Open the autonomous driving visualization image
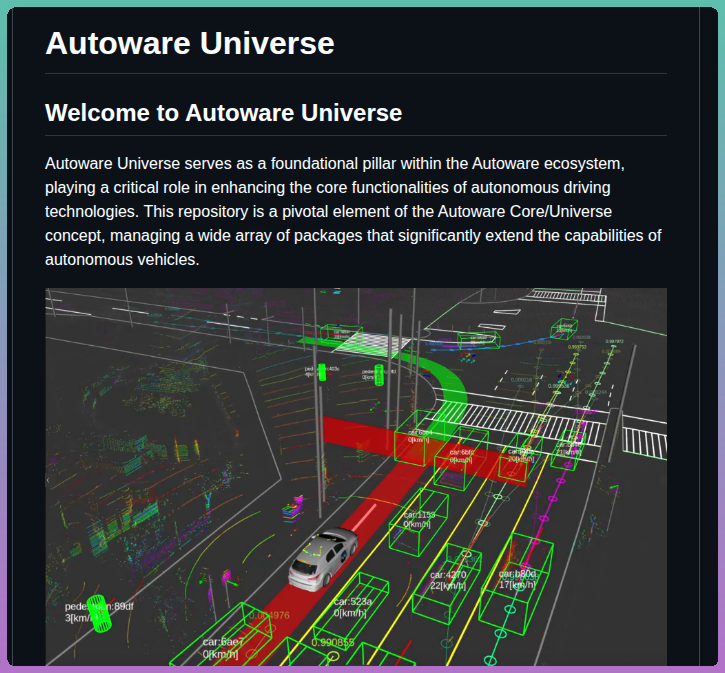The height and width of the screenshot is (673, 725). coord(356,477)
